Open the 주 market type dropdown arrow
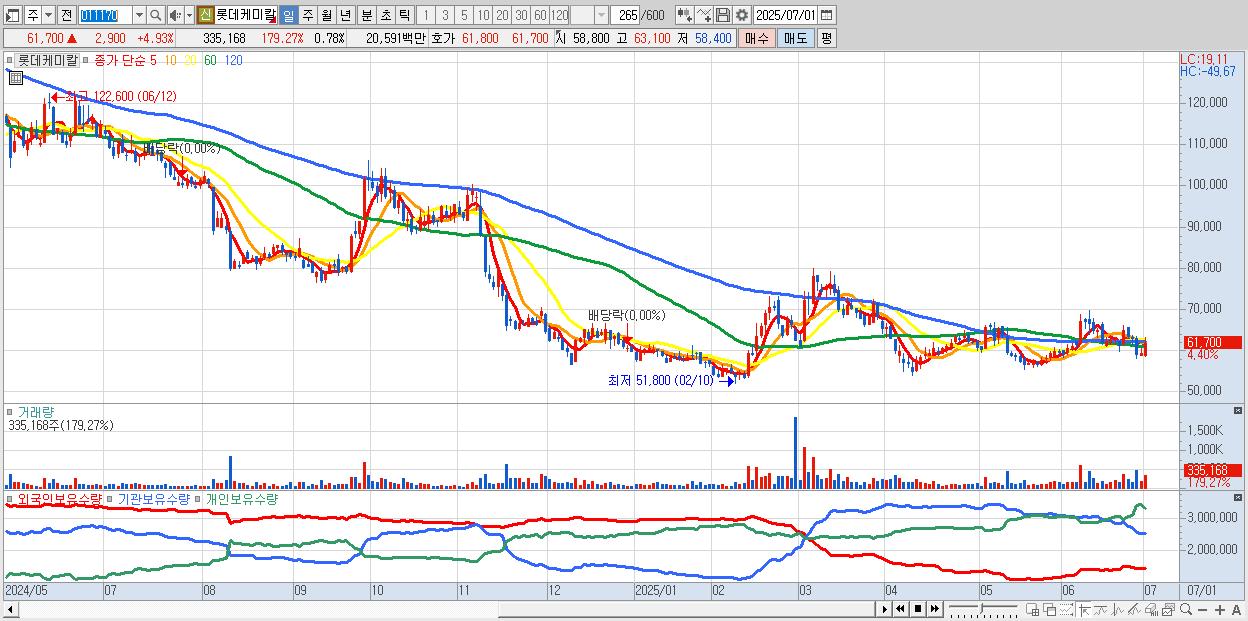This screenshot has width=1248, height=621. [48, 15]
